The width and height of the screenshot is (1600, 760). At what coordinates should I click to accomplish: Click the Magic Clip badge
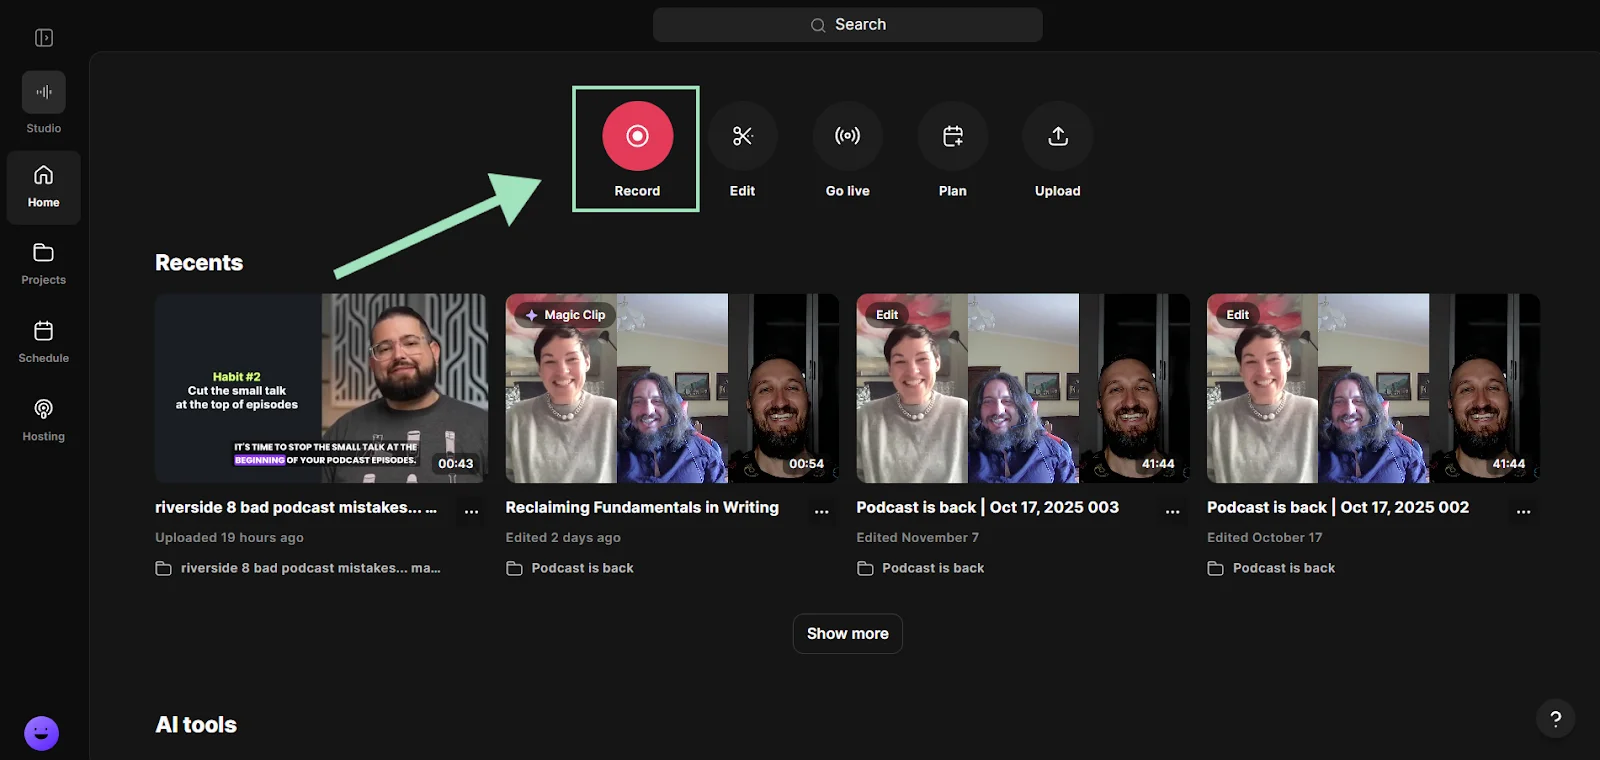click(565, 315)
